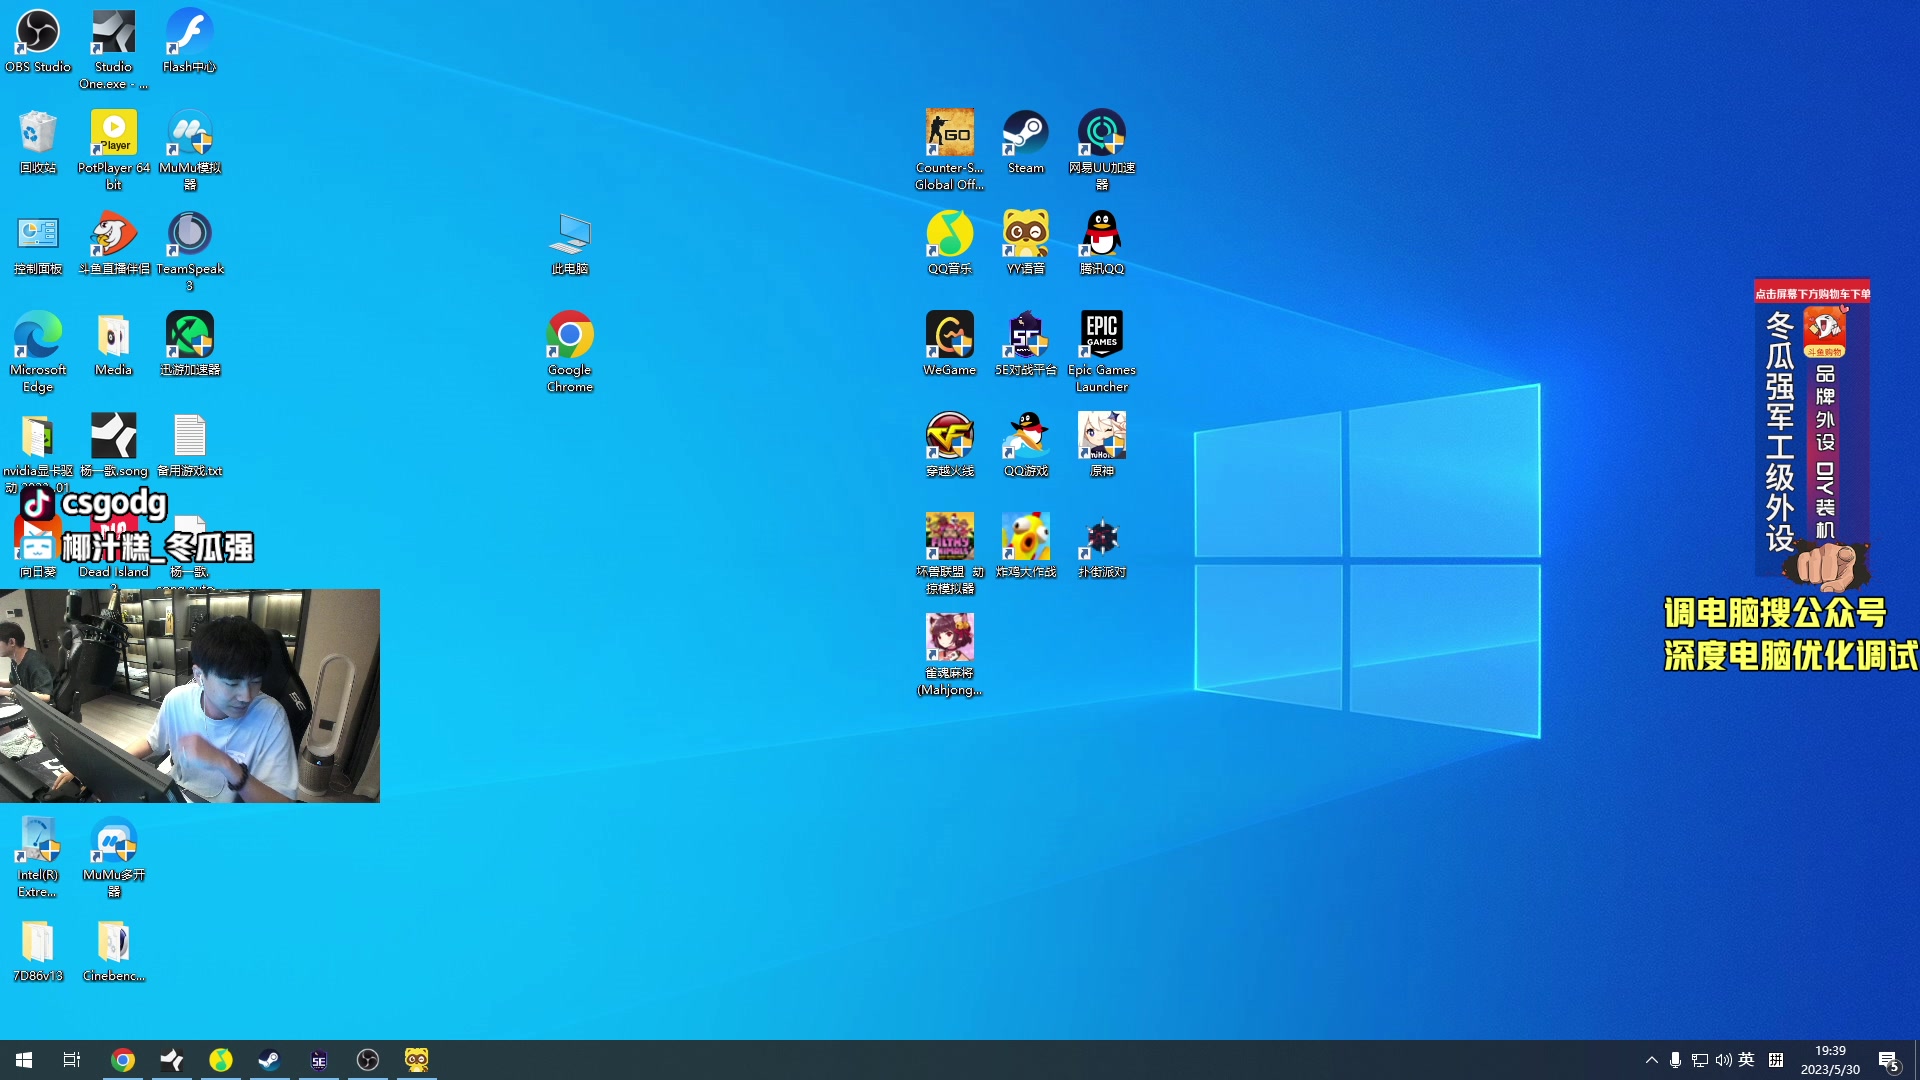This screenshot has width=1920, height=1080.
Task: Open Task View on the taskbar
Action: click(x=72, y=1060)
